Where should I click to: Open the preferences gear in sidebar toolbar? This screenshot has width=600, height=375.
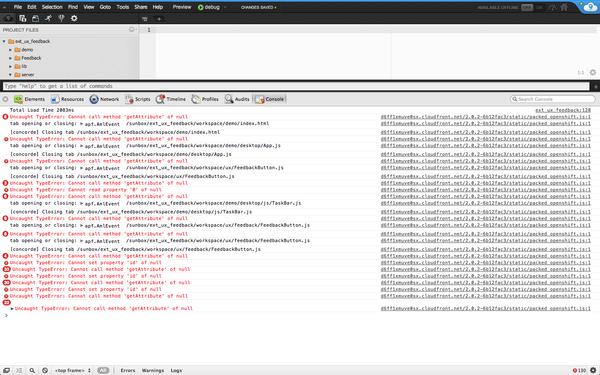tap(74, 18)
